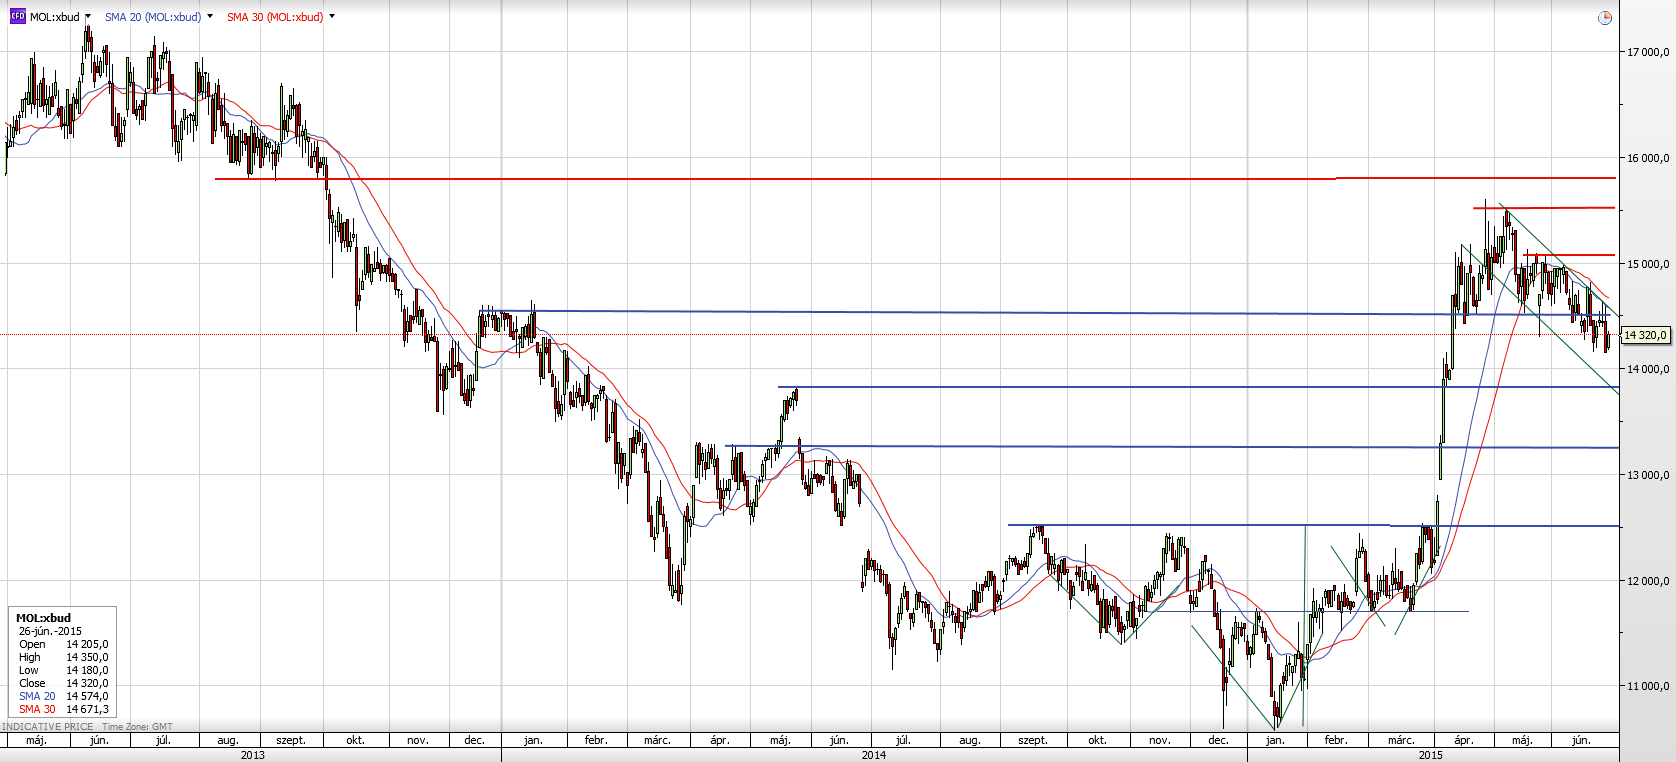Click the 2015 year label on time axis
This screenshot has width=1676, height=762.
pos(1431,755)
